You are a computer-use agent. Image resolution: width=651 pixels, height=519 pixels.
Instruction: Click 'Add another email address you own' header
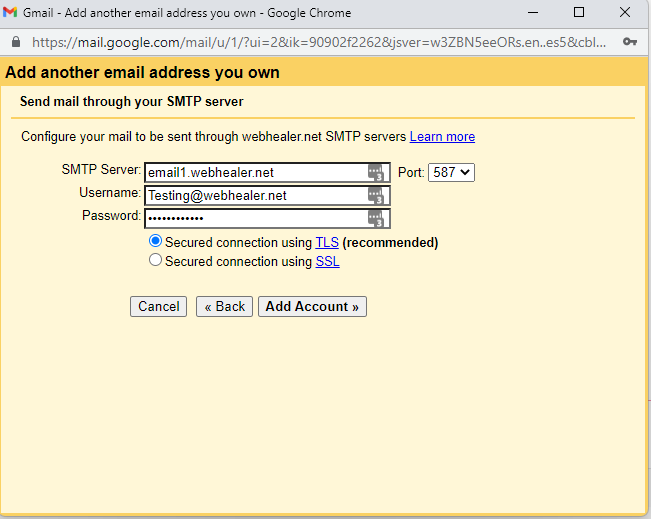coord(142,73)
